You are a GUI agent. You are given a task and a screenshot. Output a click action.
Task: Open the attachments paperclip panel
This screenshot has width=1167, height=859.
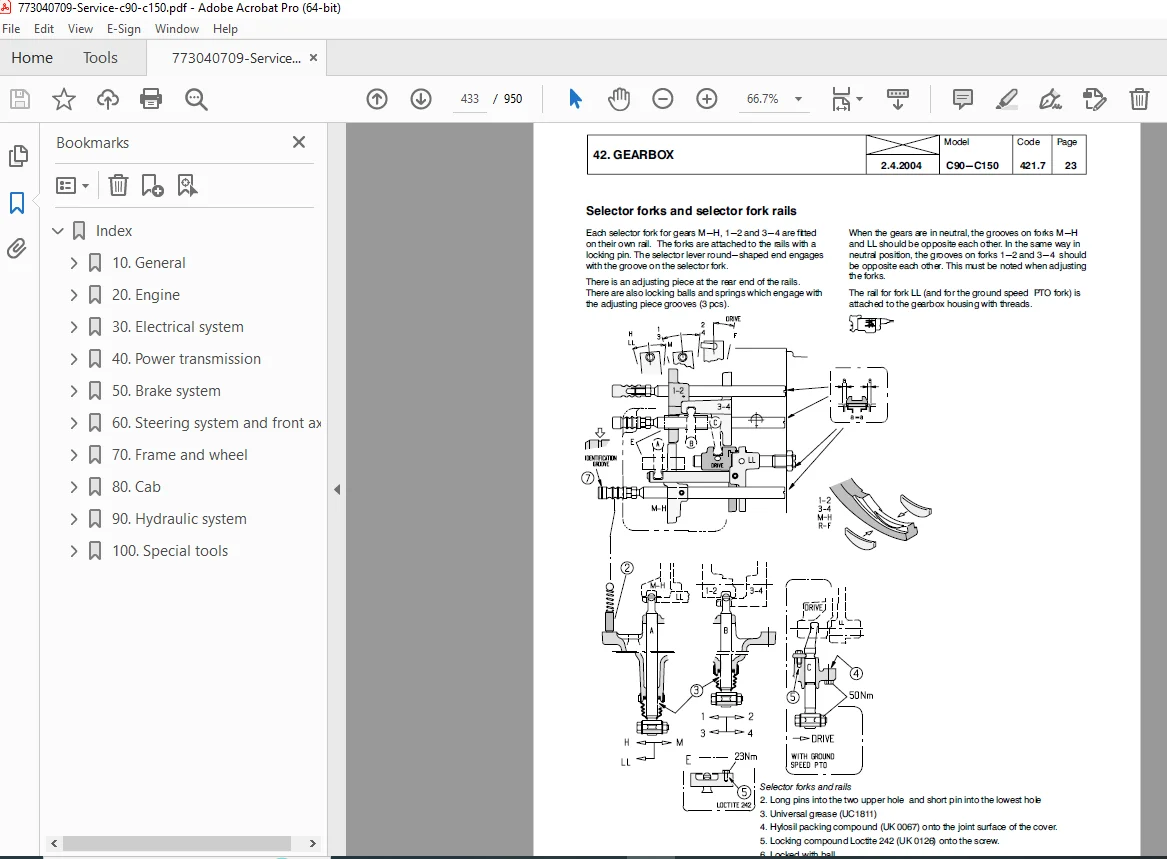(x=17, y=249)
